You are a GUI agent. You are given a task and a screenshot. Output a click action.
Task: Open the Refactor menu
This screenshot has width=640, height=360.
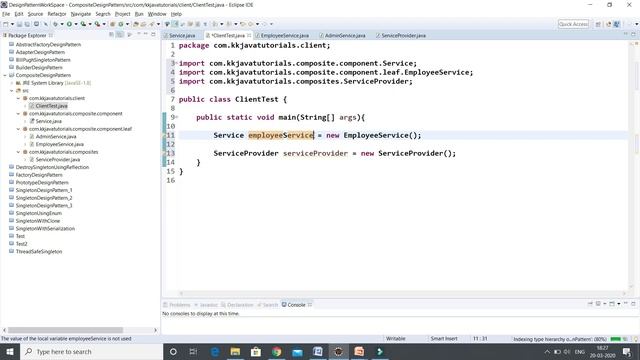click(57, 14)
